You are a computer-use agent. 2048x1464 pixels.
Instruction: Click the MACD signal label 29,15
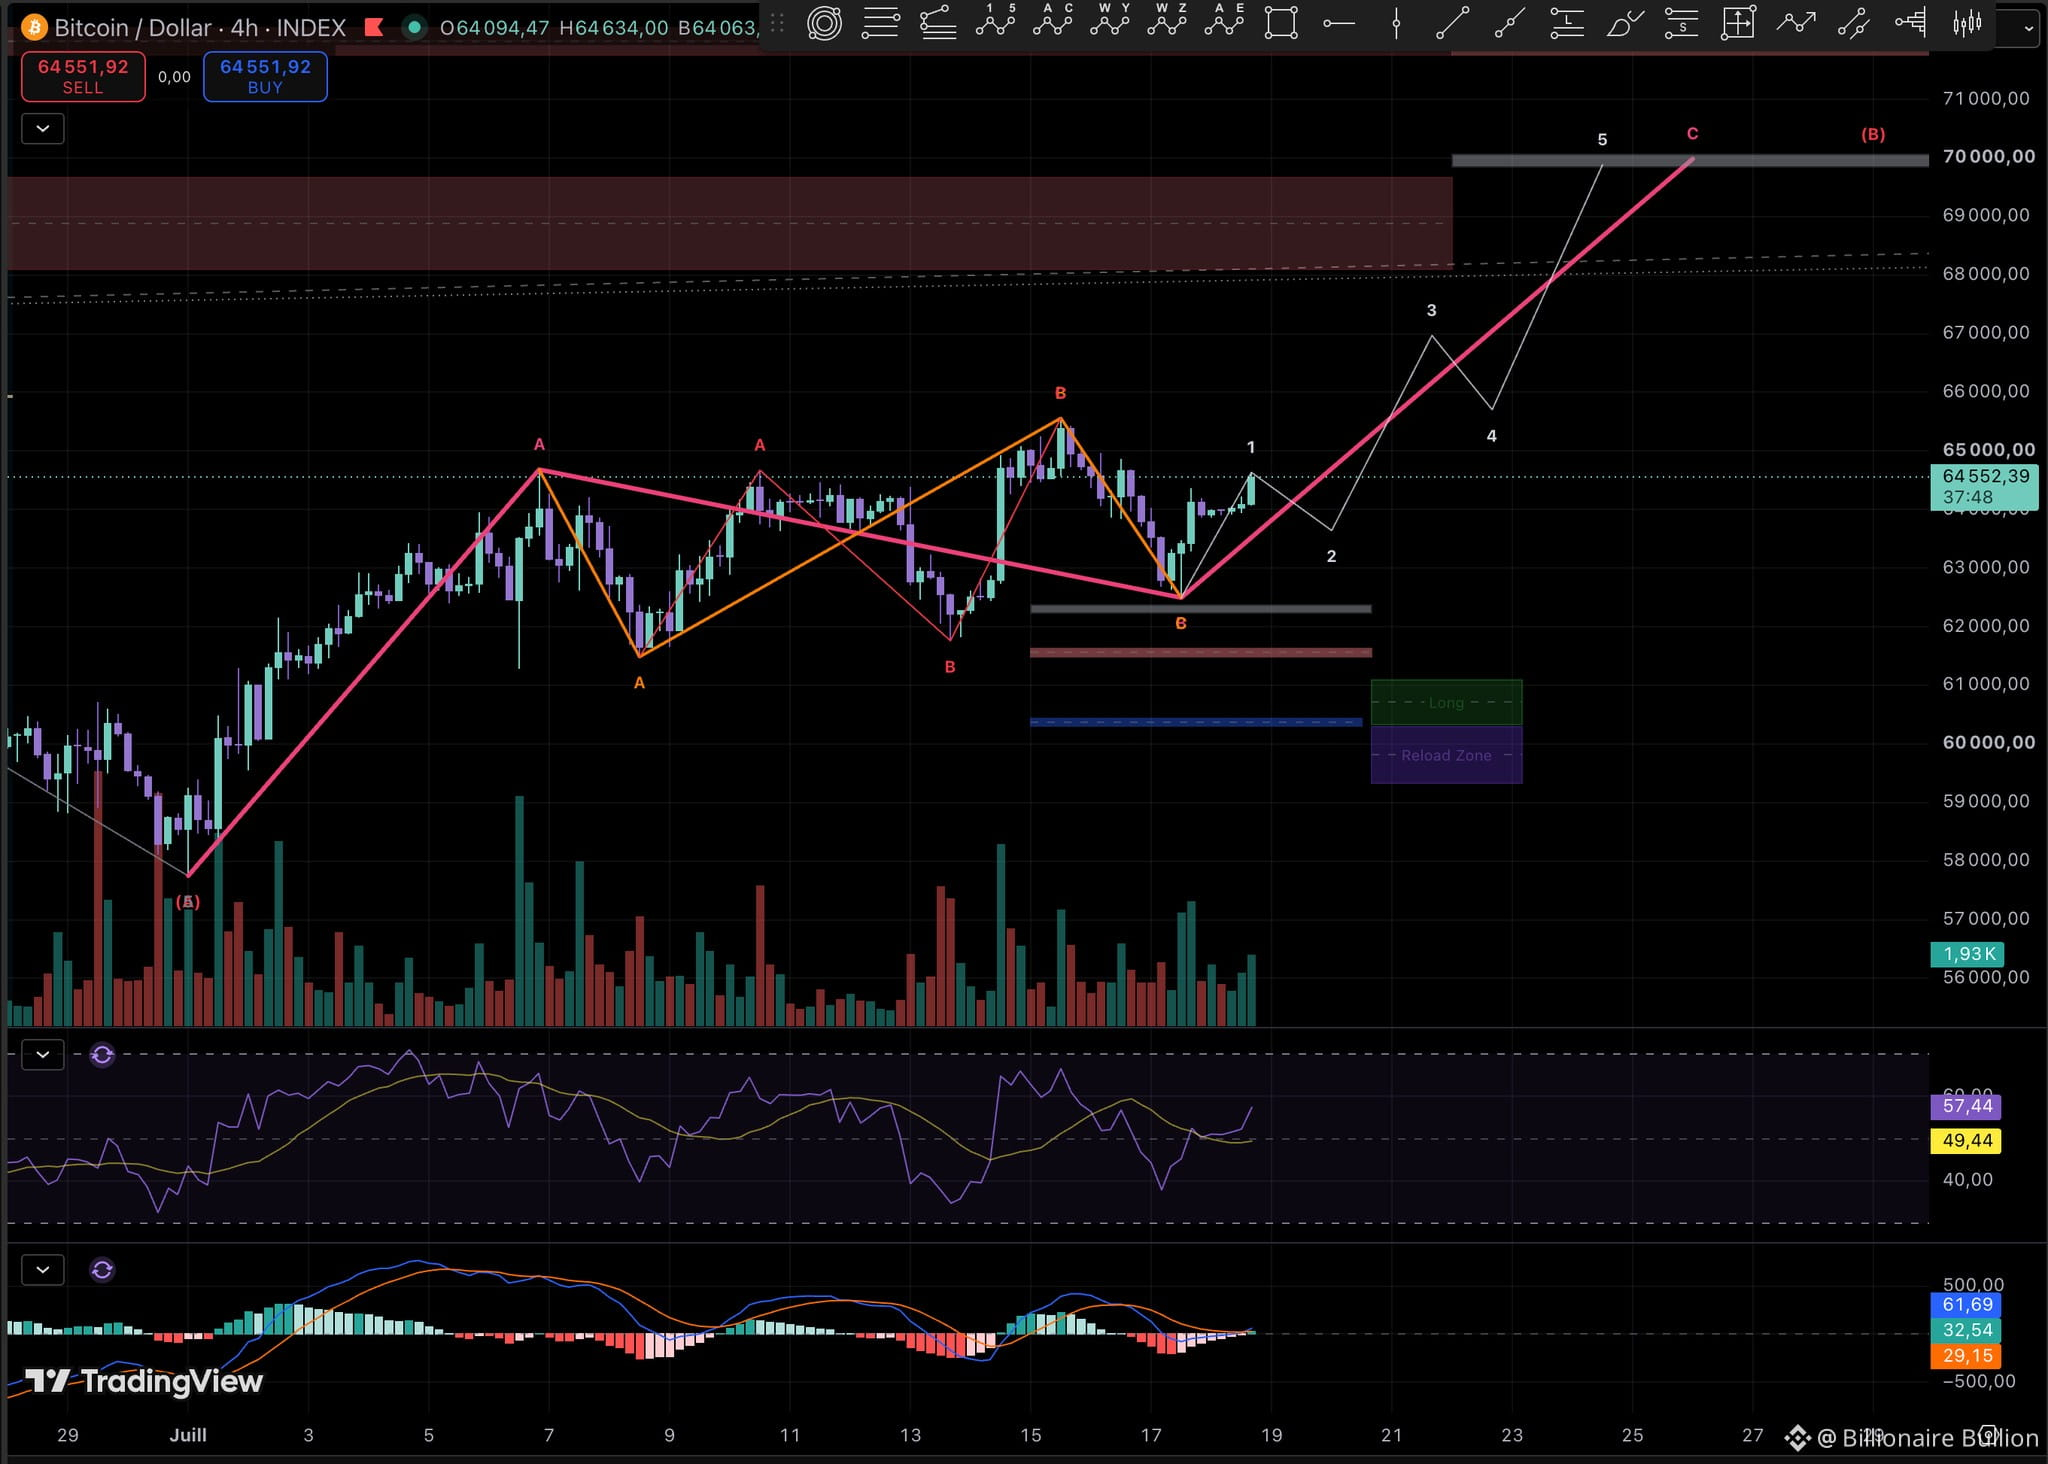point(1966,1356)
